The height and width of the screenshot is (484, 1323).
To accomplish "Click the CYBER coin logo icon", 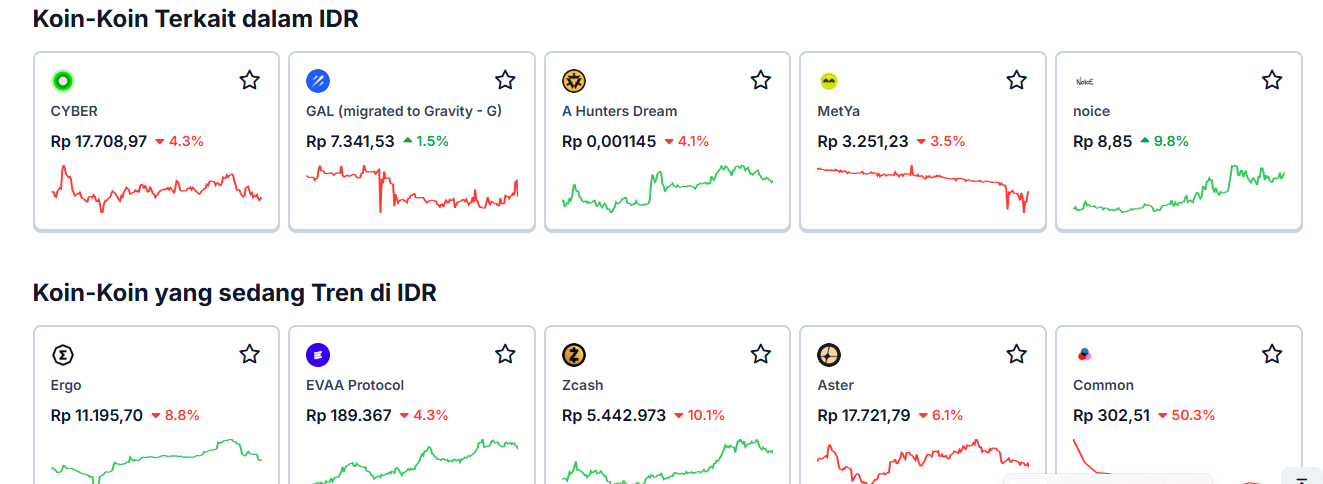I will click(63, 81).
